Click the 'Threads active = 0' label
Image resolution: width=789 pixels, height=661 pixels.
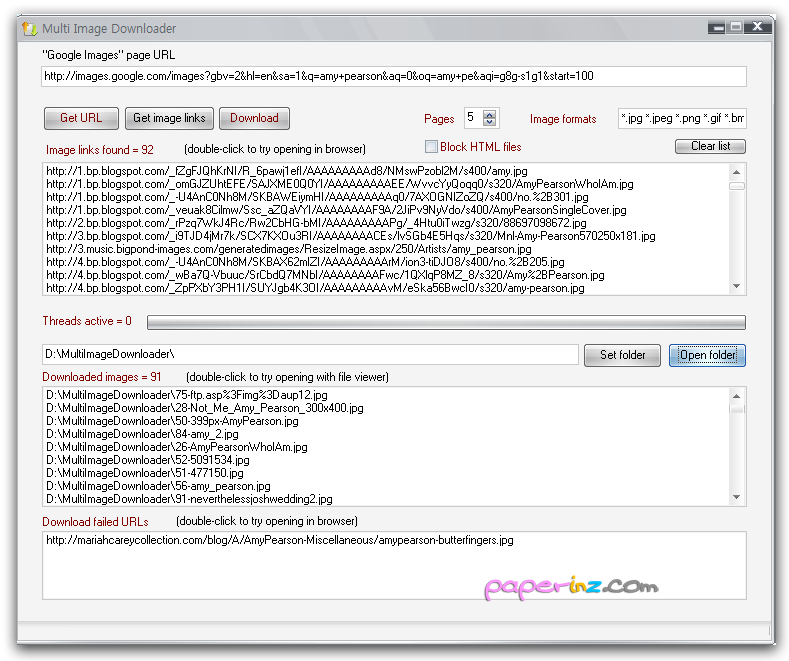[87, 321]
